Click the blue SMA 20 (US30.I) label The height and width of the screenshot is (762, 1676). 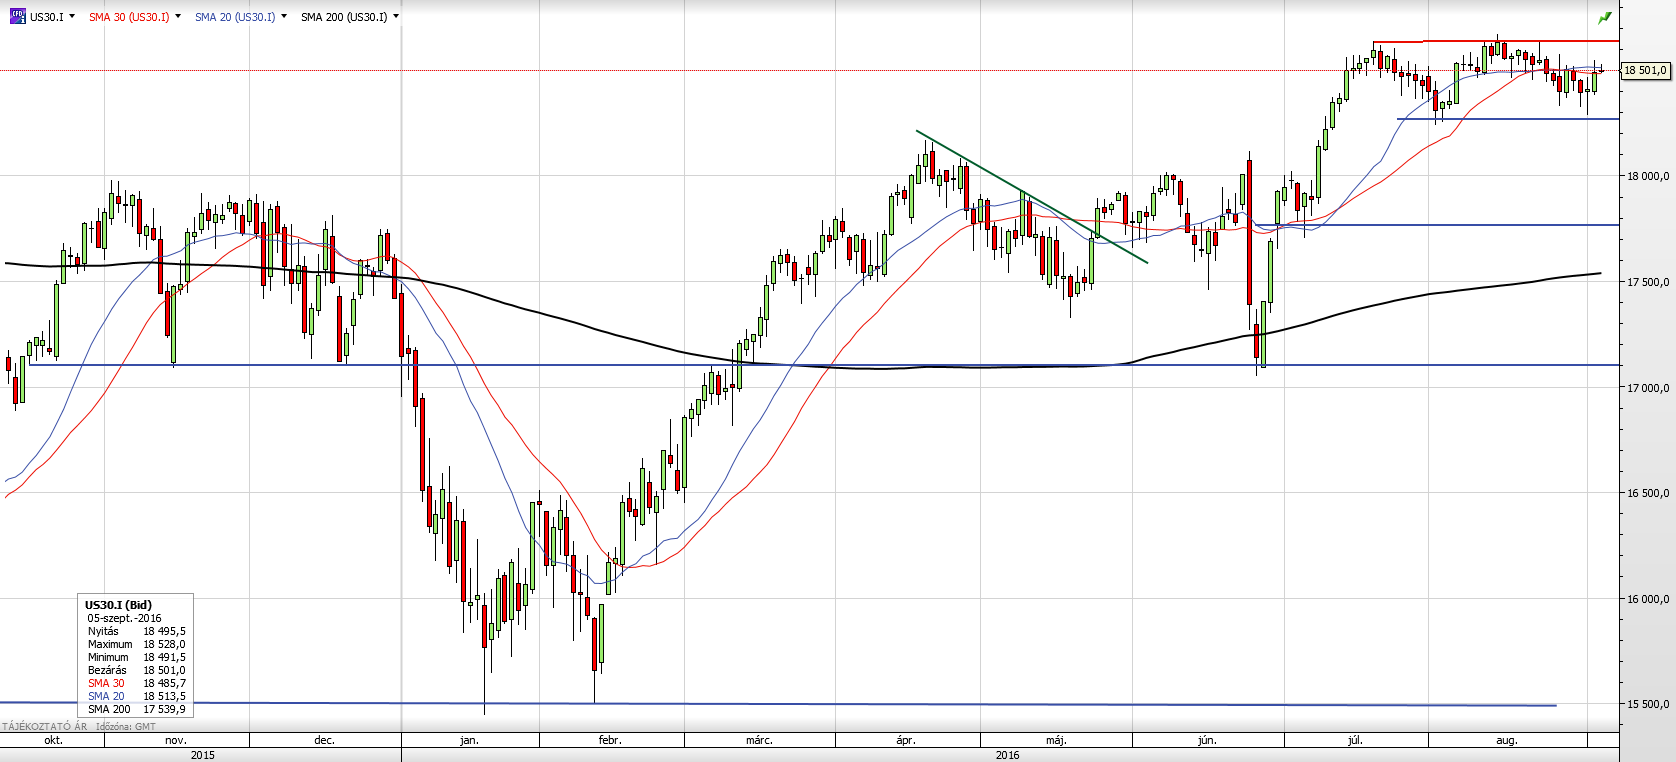coord(235,17)
